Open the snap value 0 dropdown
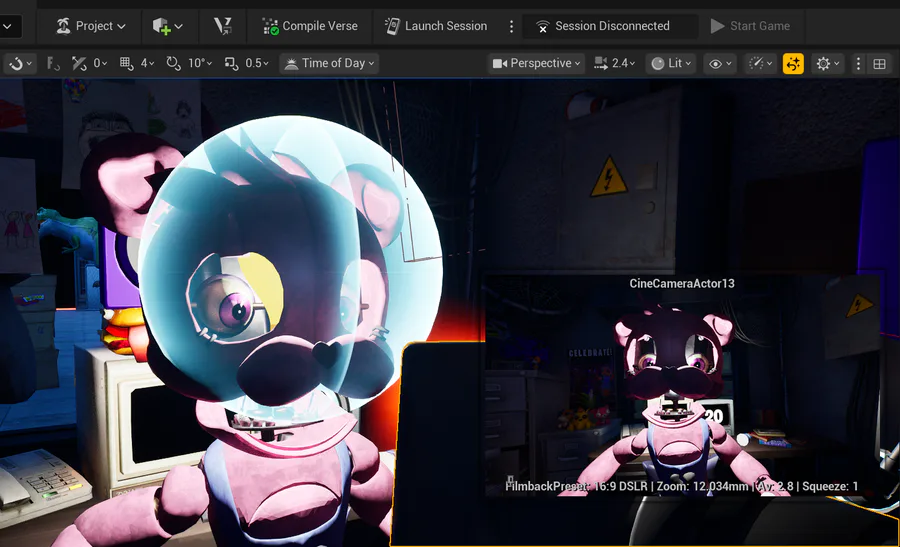900x547 pixels. (x=100, y=63)
